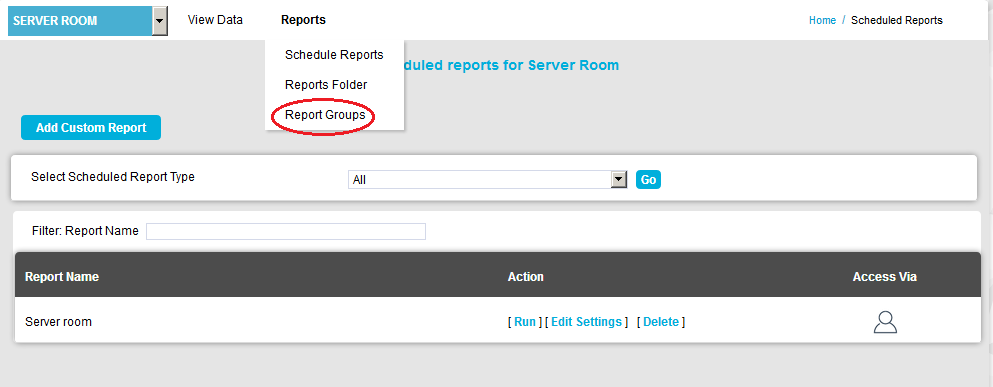The height and width of the screenshot is (387, 993).
Task: Edit Settings for Server room report
Action: [586, 322]
